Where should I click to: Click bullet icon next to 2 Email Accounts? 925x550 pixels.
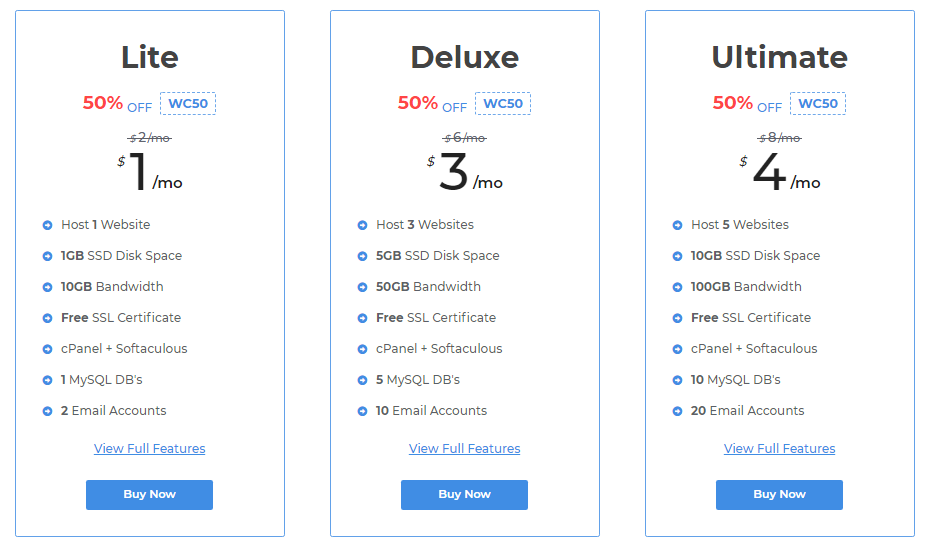coord(47,411)
